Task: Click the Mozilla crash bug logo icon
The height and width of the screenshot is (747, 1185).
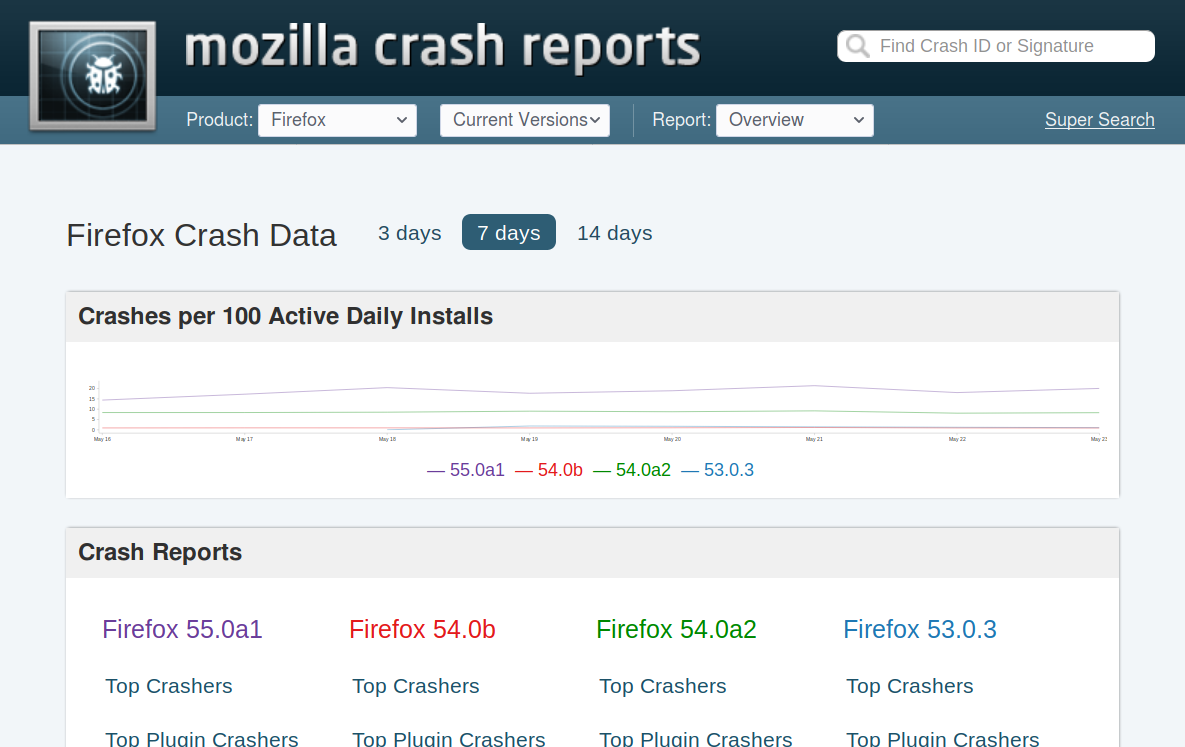Action: pyautogui.click(x=92, y=74)
